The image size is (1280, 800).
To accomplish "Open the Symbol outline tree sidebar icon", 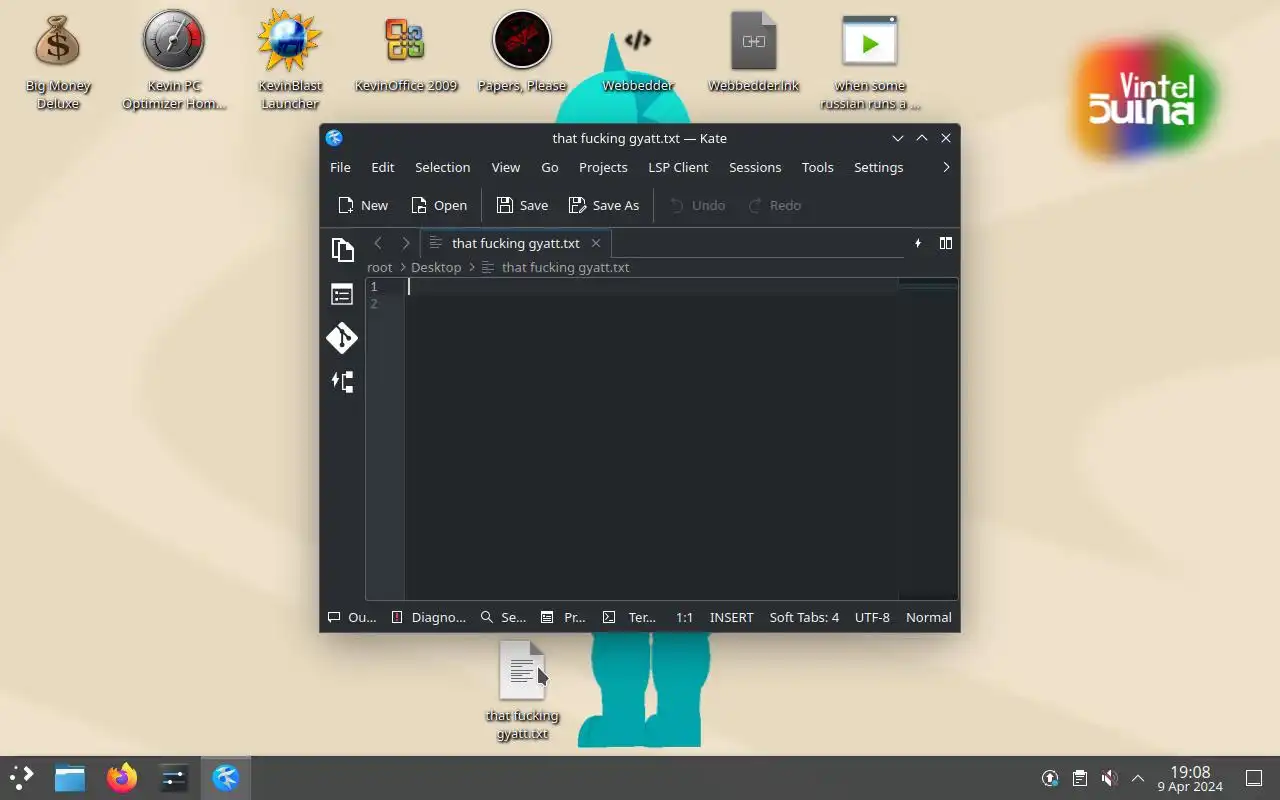I will [342, 382].
